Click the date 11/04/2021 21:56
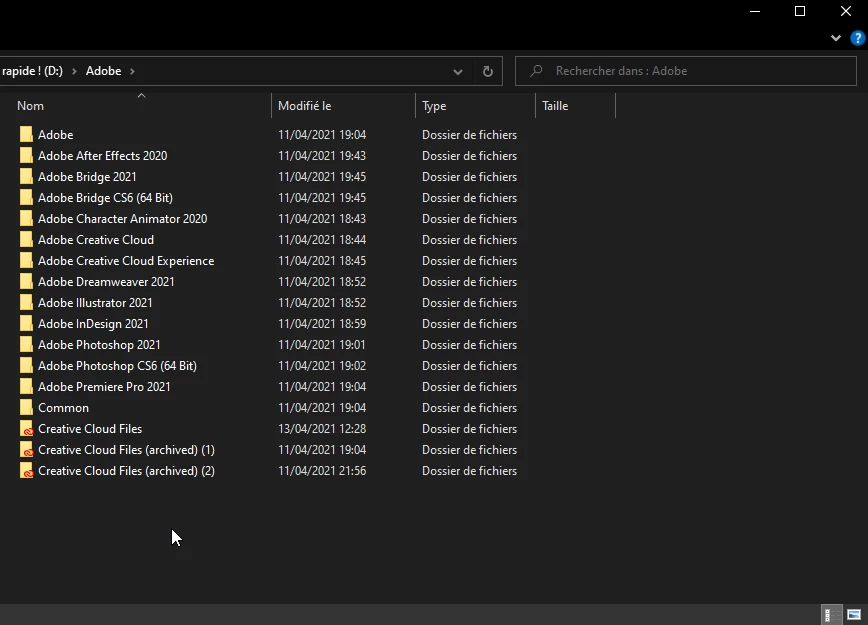Viewport: 868px width, 625px height. tap(322, 471)
